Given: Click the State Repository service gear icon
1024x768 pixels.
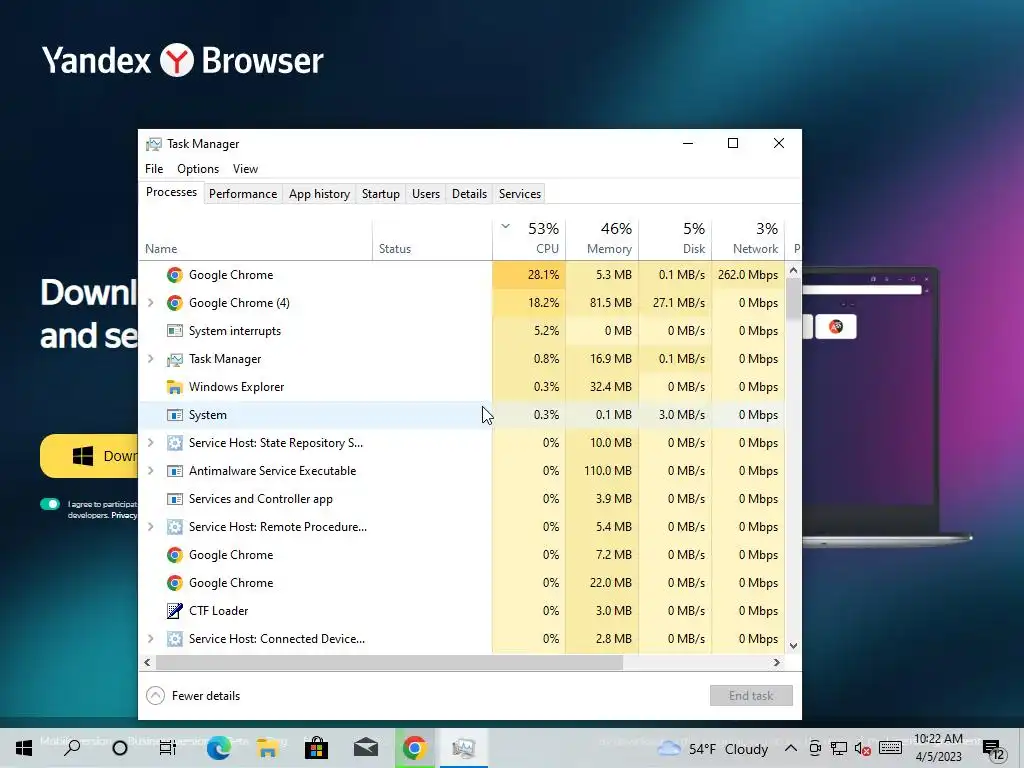Looking at the screenshot, I should coord(174,443).
